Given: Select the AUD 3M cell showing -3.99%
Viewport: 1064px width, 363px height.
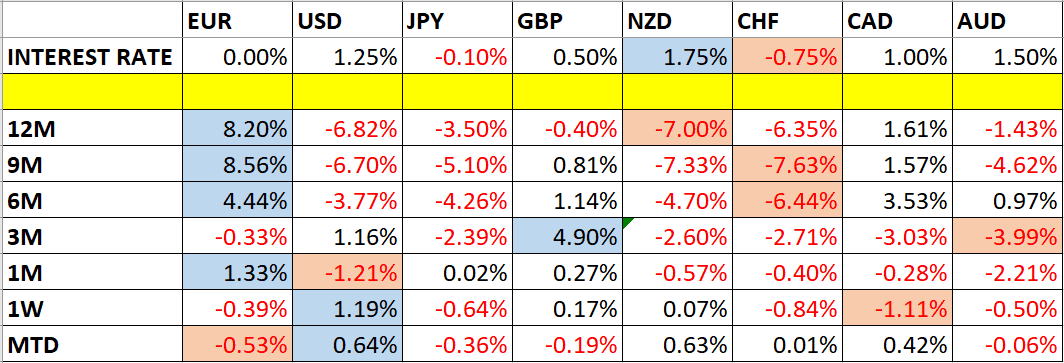Looking at the screenshot, I should point(1008,236).
